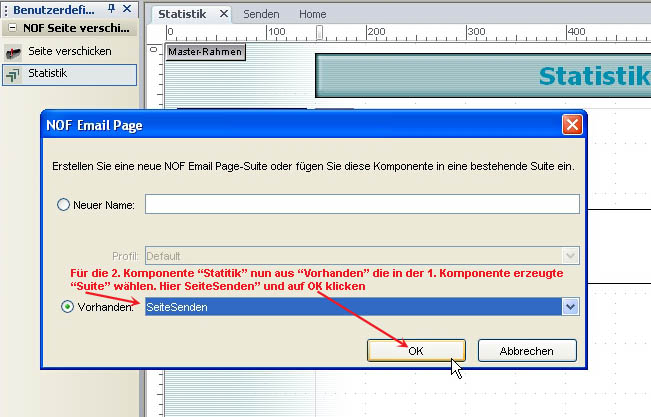Click the Master-Rahmen label

click(x=202, y=52)
